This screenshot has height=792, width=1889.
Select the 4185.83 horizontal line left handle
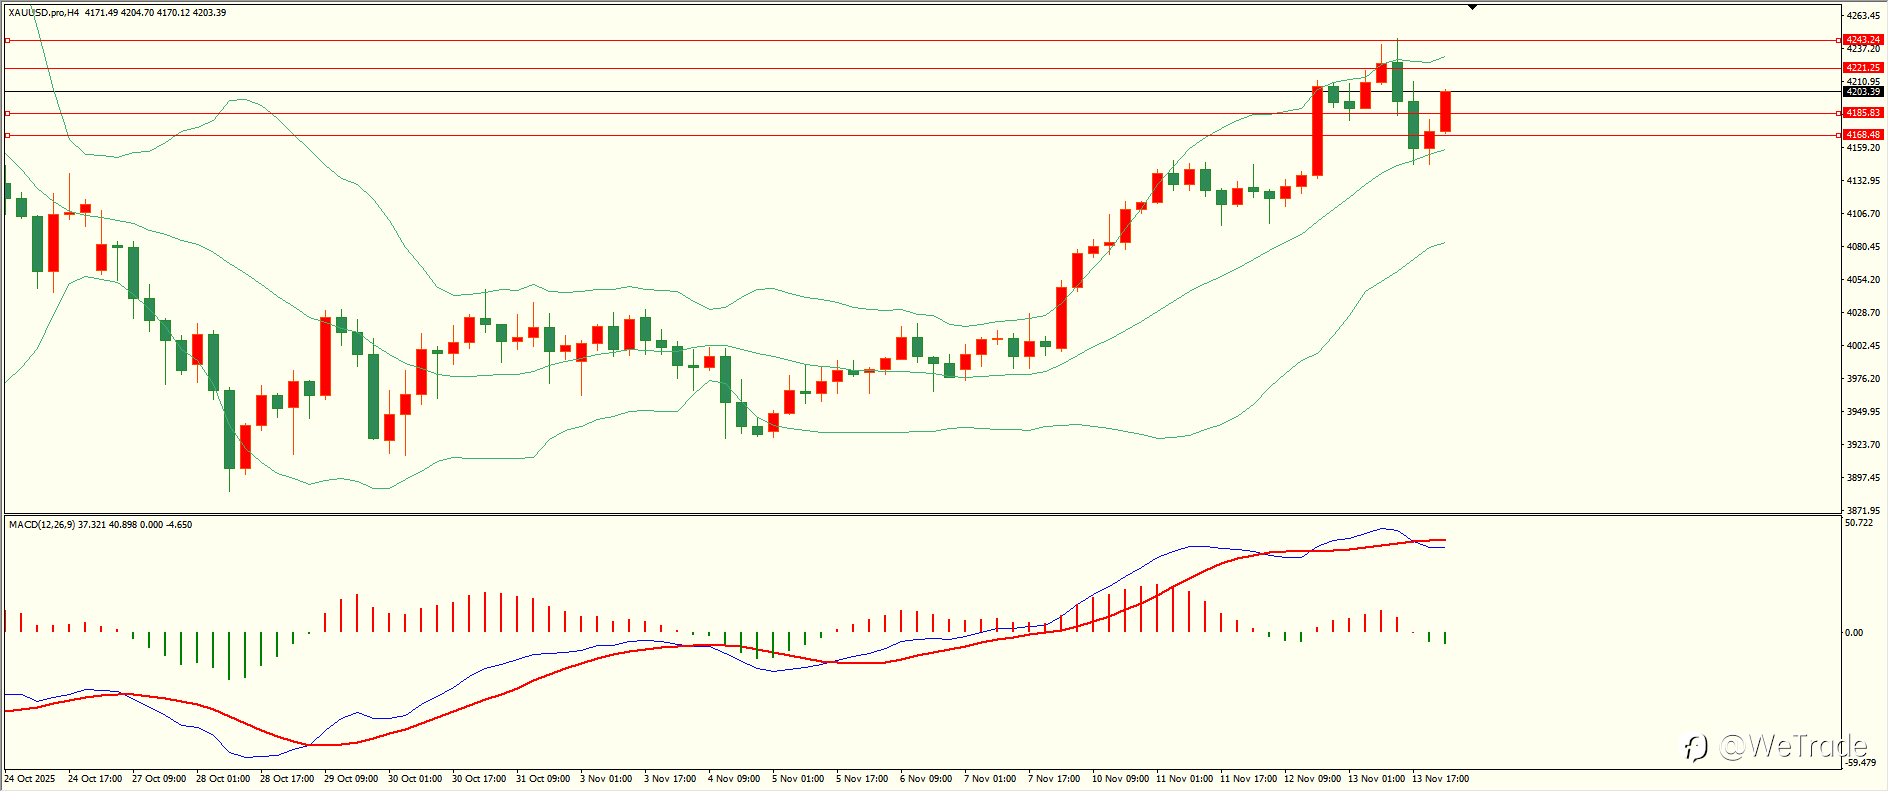click(x=8, y=113)
